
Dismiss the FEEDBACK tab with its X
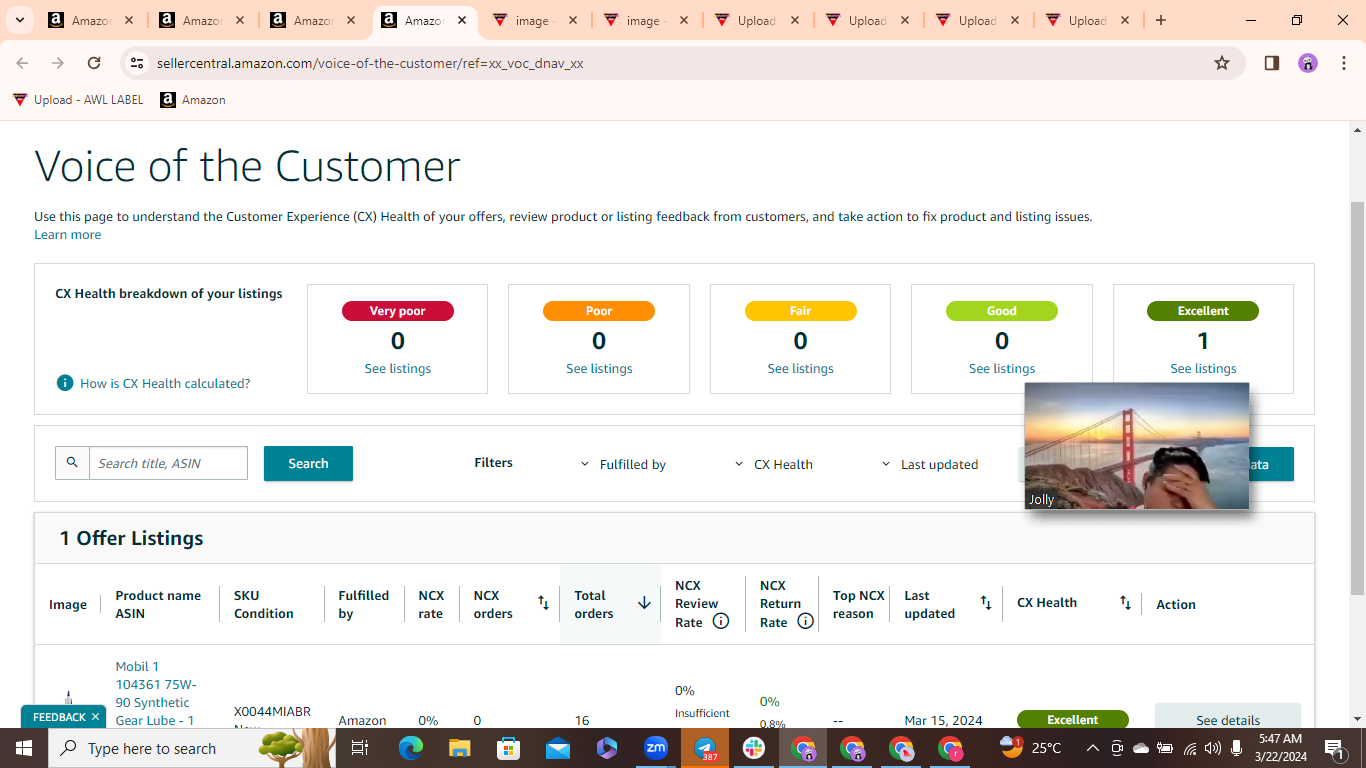tap(95, 717)
